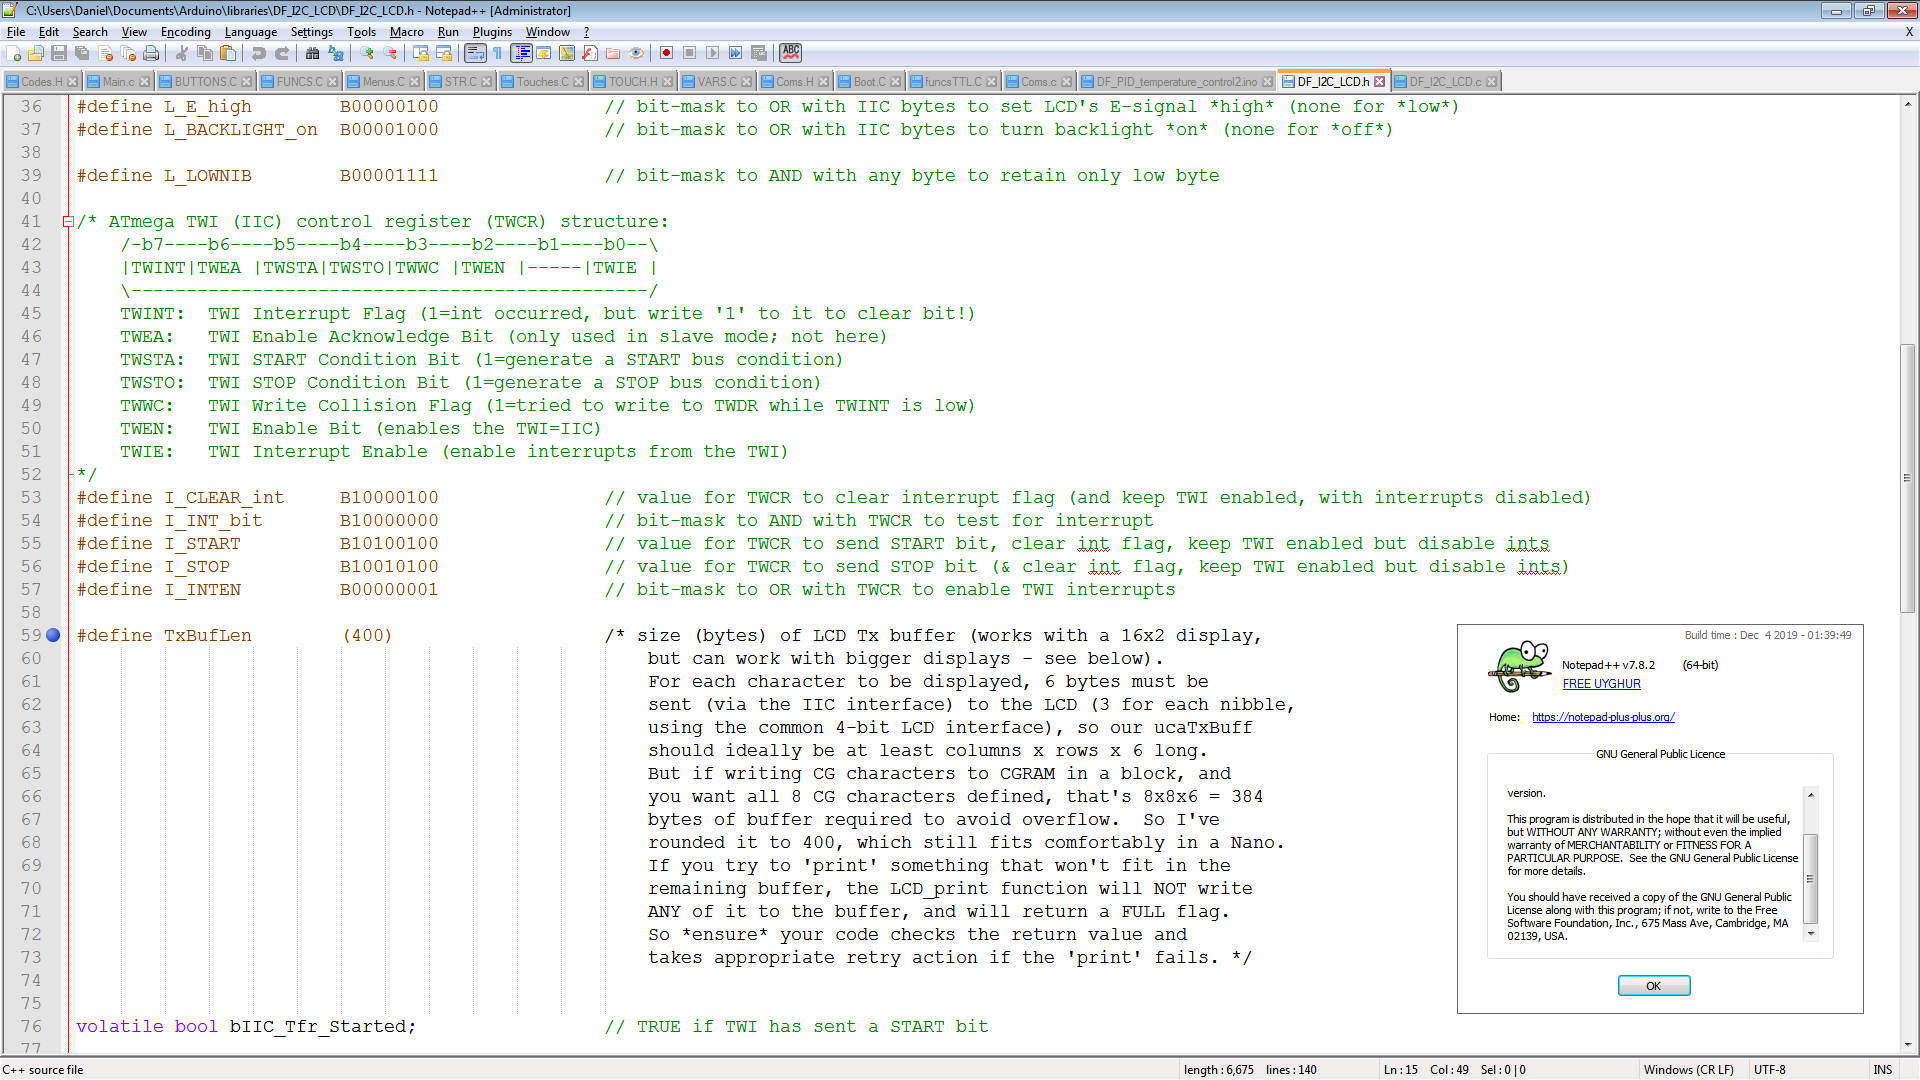The width and height of the screenshot is (1920, 1080).
Task: Play back the recorded macro
Action: [x=712, y=53]
